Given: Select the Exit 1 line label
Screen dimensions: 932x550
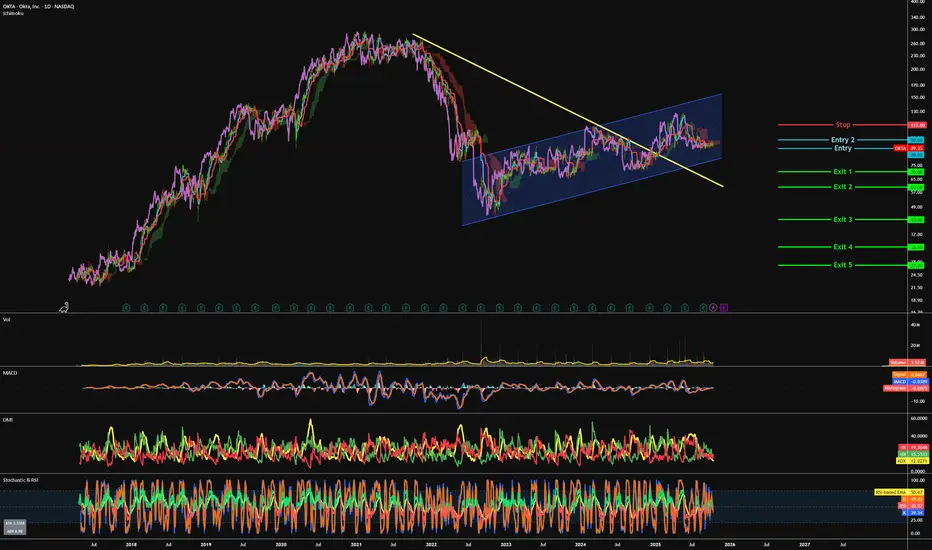Looking at the screenshot, I should 842,172.
